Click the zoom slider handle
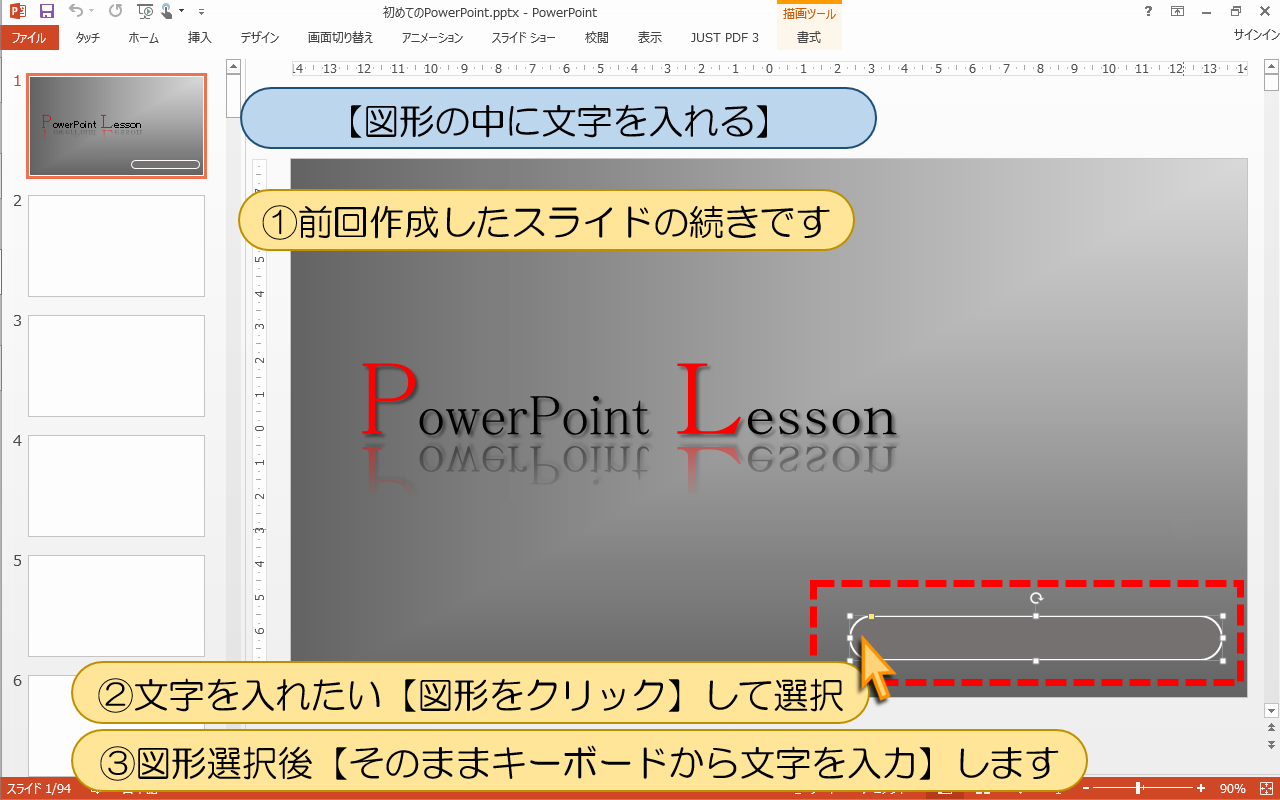This screenshot has width=1280, height=800. click(1139, 789)
